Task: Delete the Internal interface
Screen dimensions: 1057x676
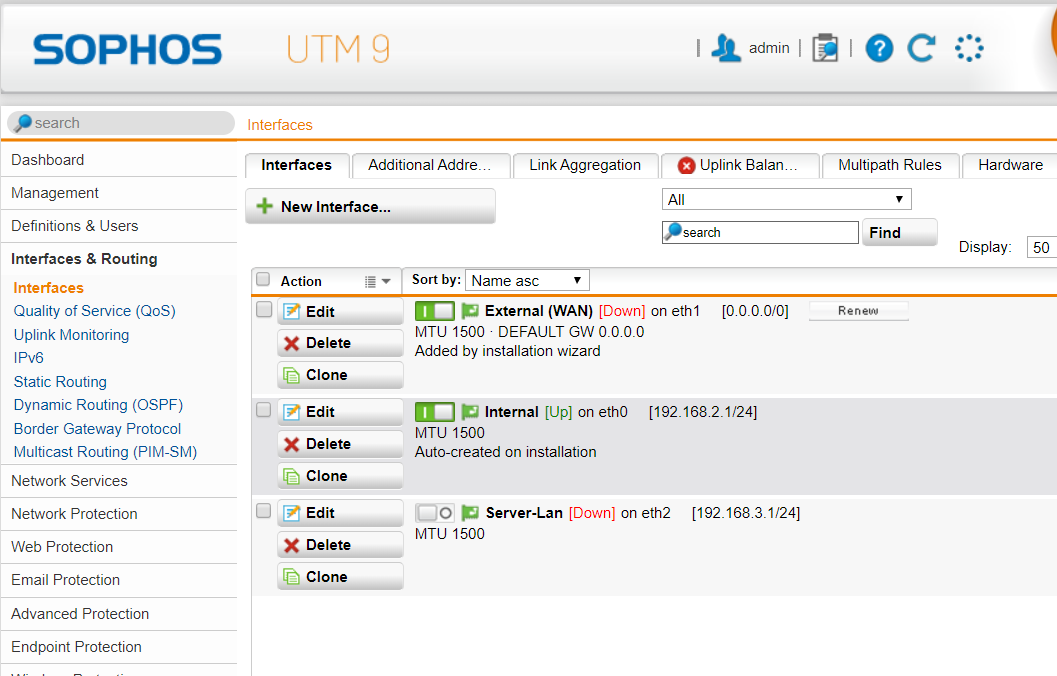Action: (x=340, y=444)
